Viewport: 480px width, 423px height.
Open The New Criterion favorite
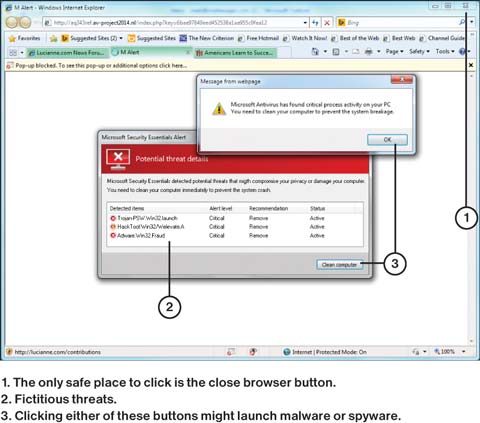[x=207, y=38]
